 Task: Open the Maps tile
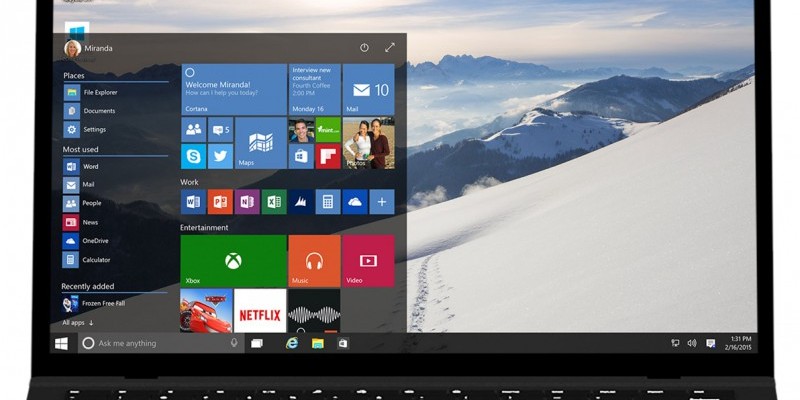(261, 143)
